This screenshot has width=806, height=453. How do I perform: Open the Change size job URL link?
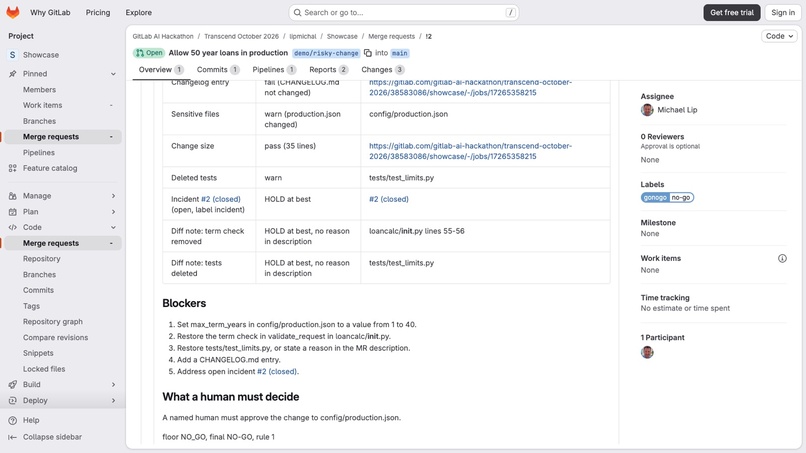(470, 151)
